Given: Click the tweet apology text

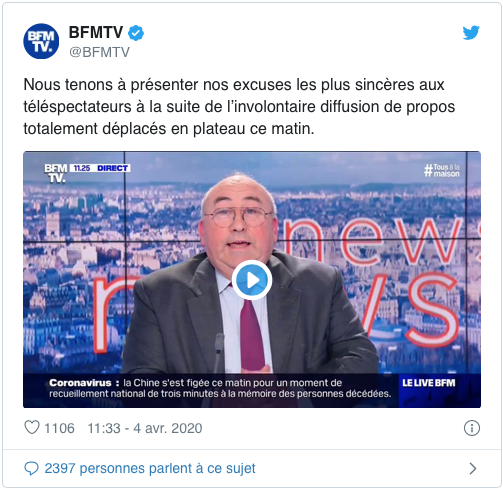Looking at the screenshot, I should (239, 107).
